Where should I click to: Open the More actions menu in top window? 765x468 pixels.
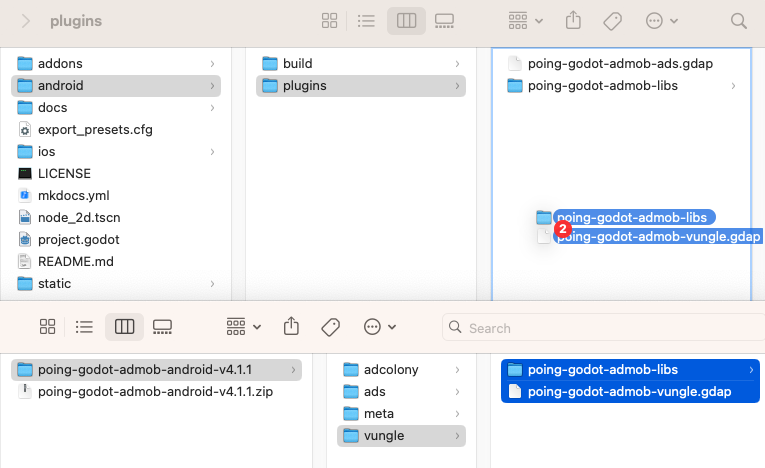(x=662, y=21)
